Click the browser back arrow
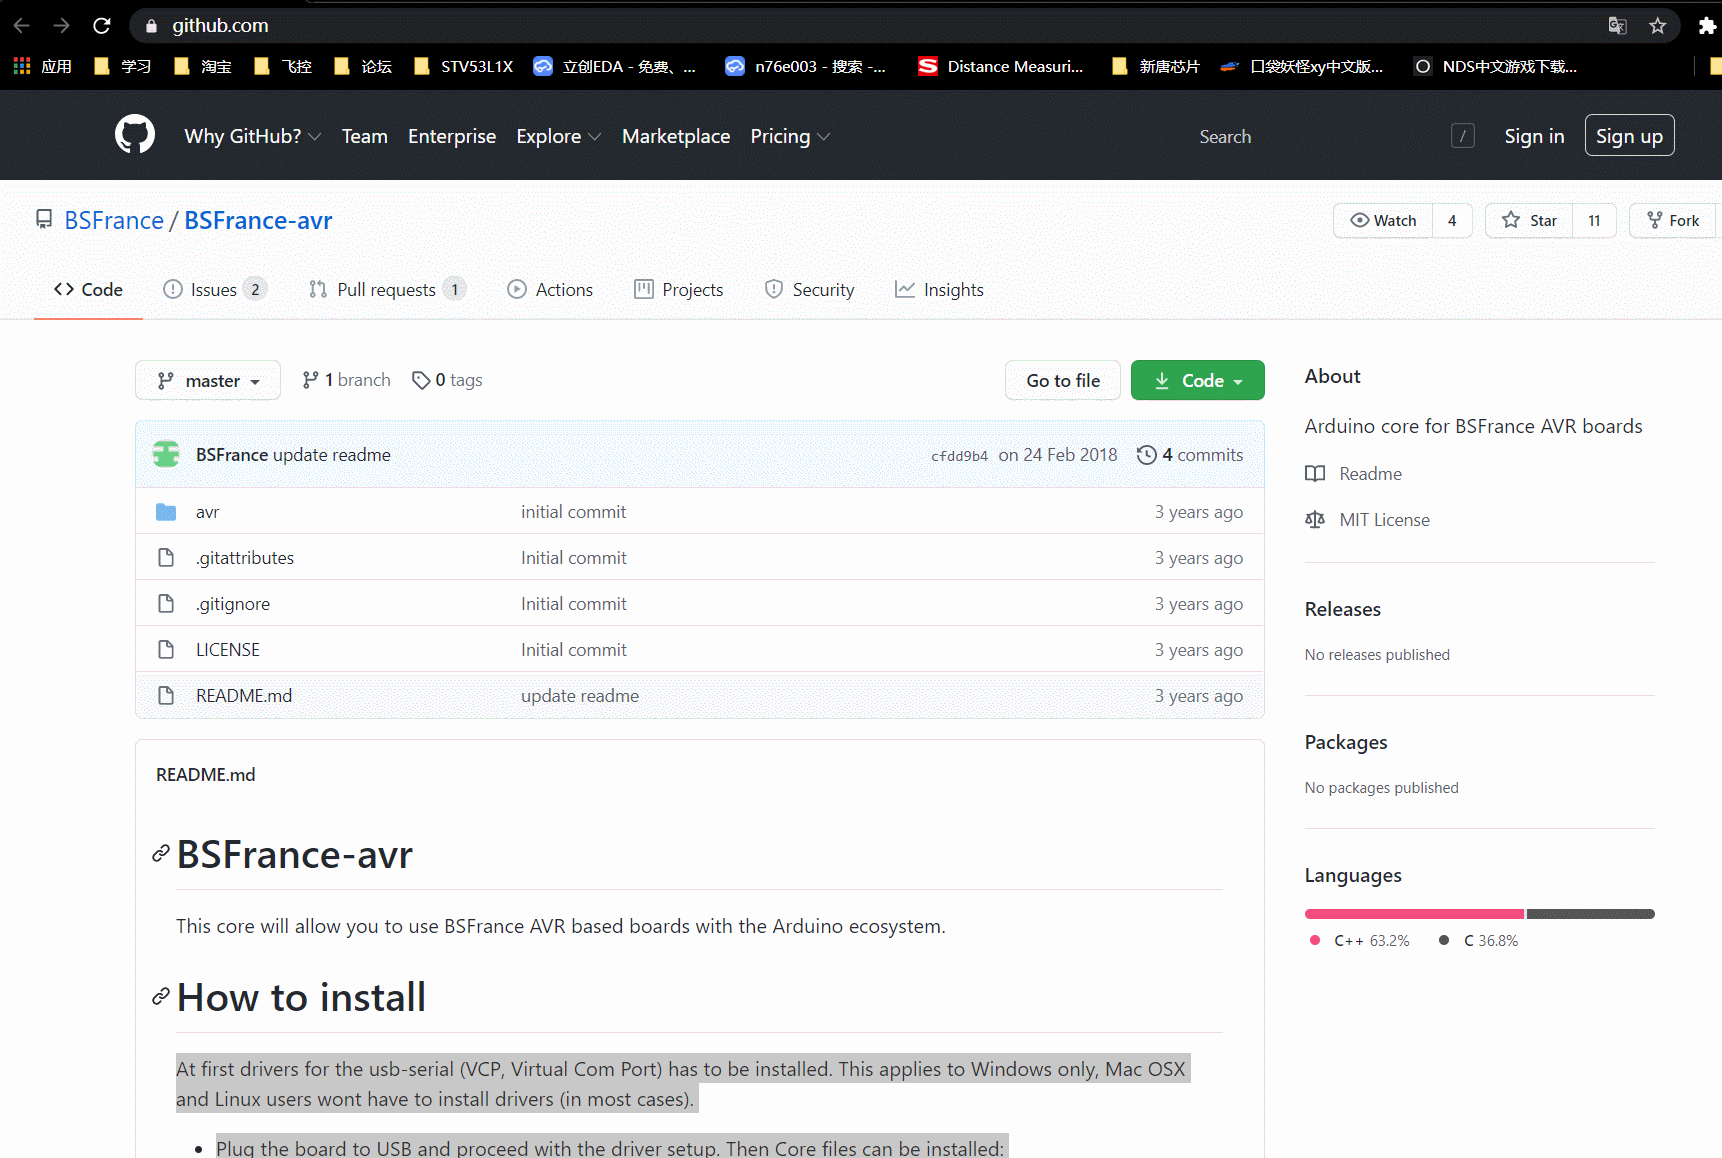The height and width of the screenshot is (1158, 1722). click(x=21, y=25)
